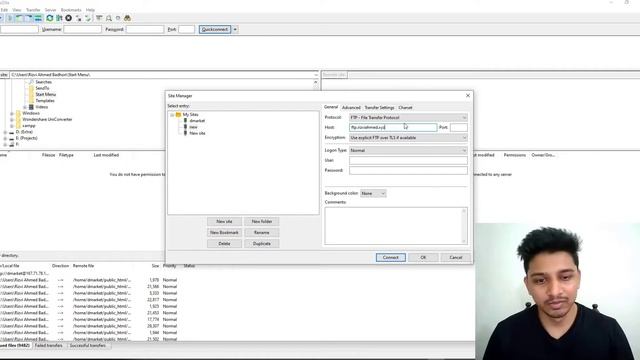Screen dimensions: 640x360
Task: Click the binoculars file search icon
Action: pyautogui.click(x=127, y=18)
